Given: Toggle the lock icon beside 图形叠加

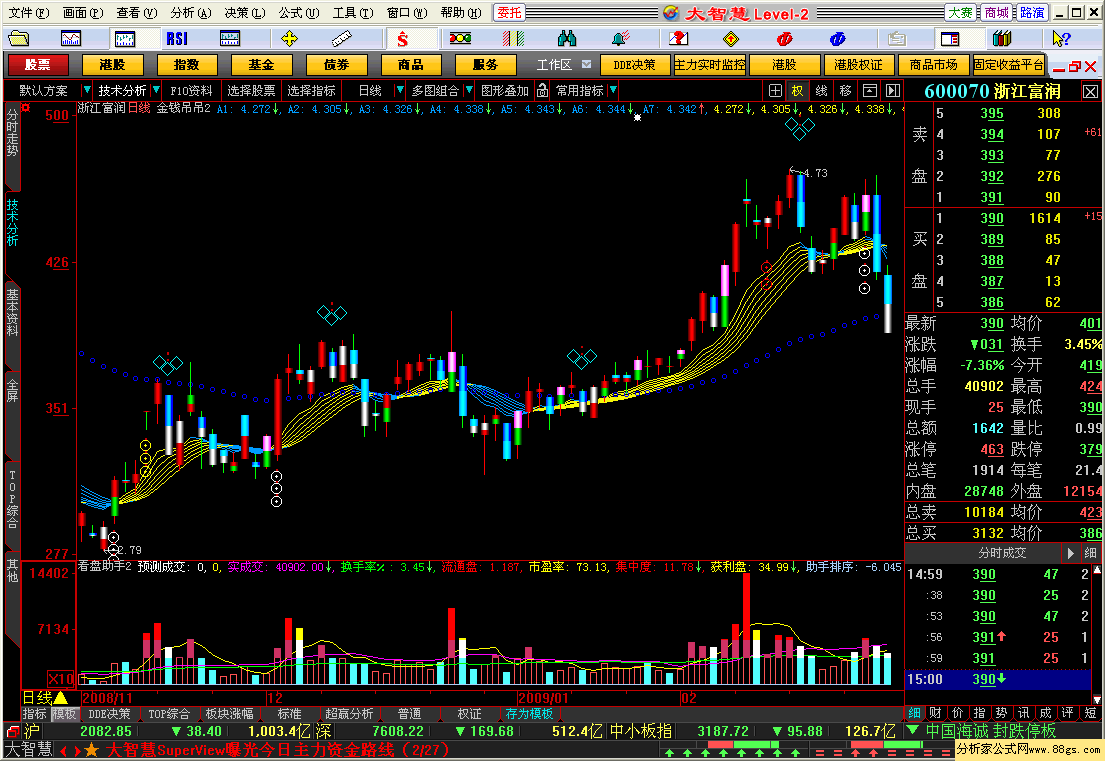Looking at the screenshot, I should point(543,90).
